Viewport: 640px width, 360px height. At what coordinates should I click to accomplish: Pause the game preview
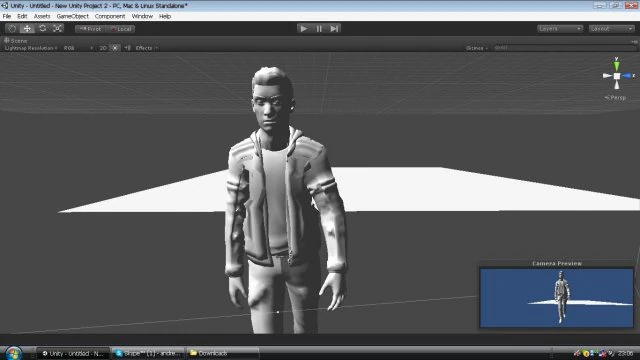pos(319,29)
